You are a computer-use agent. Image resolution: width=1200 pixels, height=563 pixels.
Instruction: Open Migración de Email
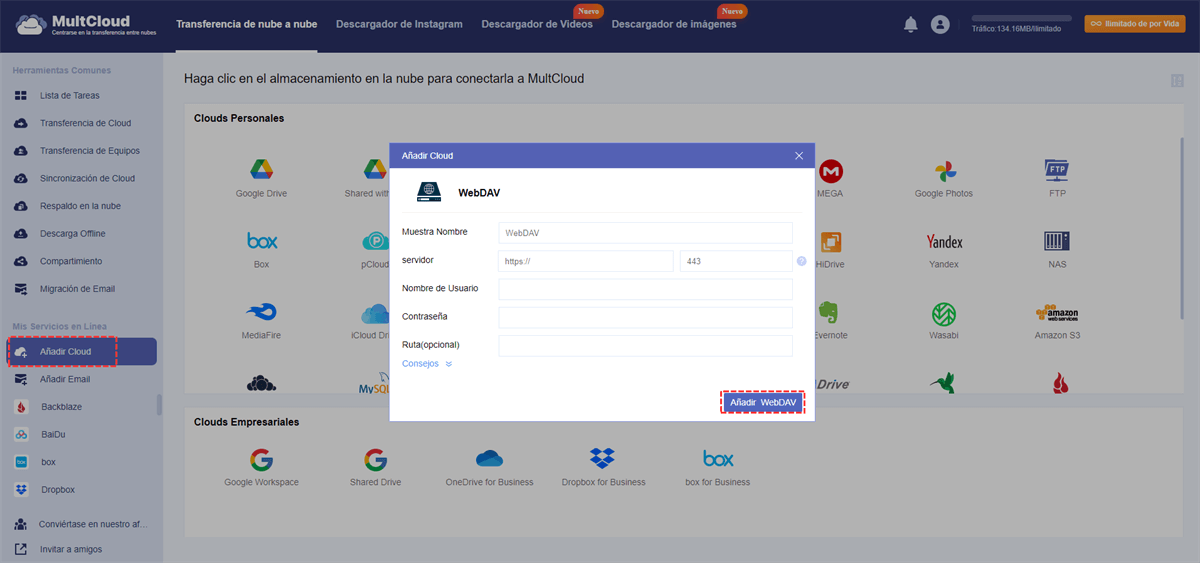tap(80, 289)
